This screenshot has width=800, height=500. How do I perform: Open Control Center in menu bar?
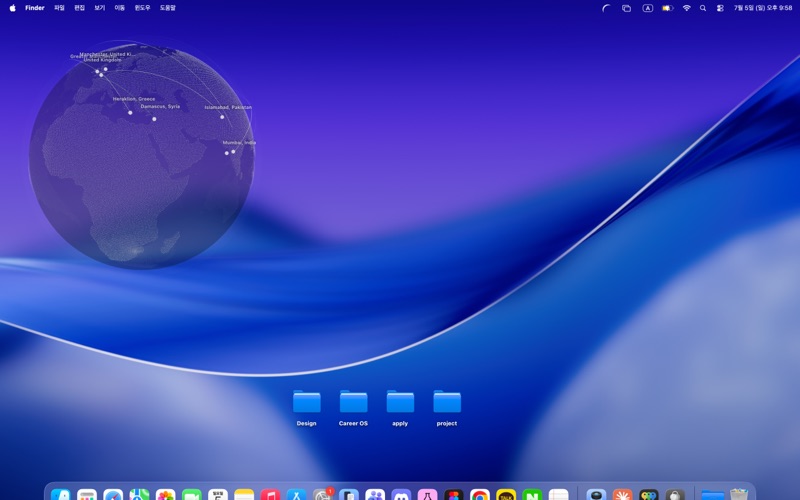[x=720, y=8]
